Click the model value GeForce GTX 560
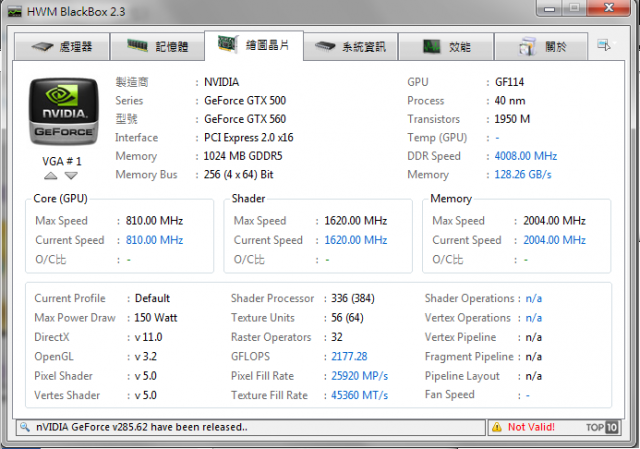Image resolution: width=640 pixels, height=449 pixels. click(245, 119)
